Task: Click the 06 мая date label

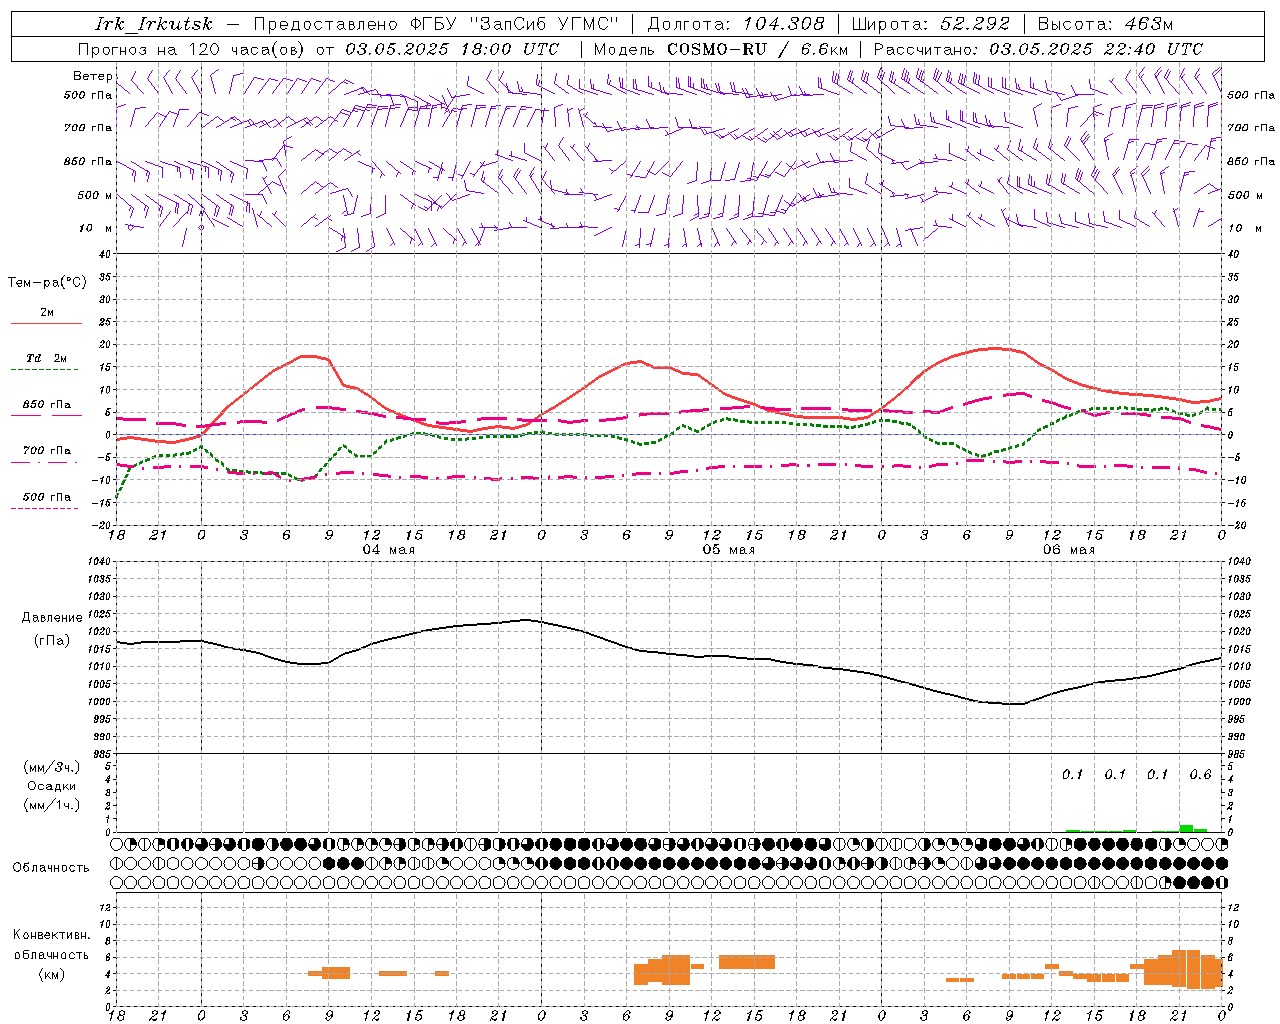Action: click(x=1069, y=550)
